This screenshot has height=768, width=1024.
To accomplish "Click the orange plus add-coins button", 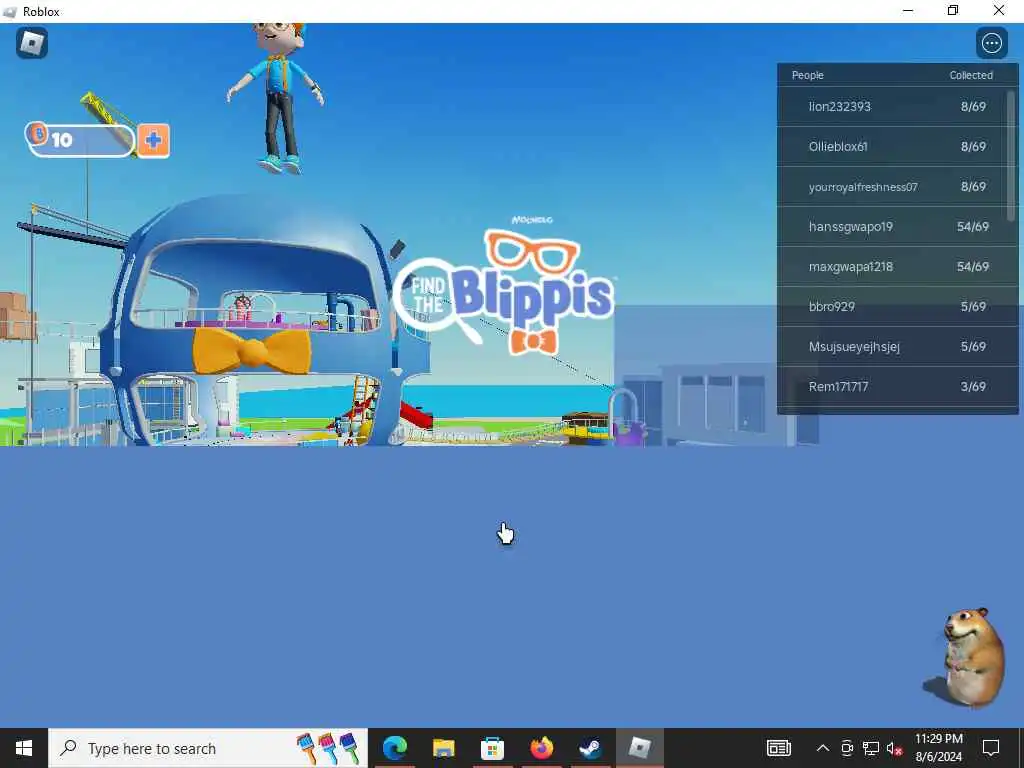I will coord(153,140).
